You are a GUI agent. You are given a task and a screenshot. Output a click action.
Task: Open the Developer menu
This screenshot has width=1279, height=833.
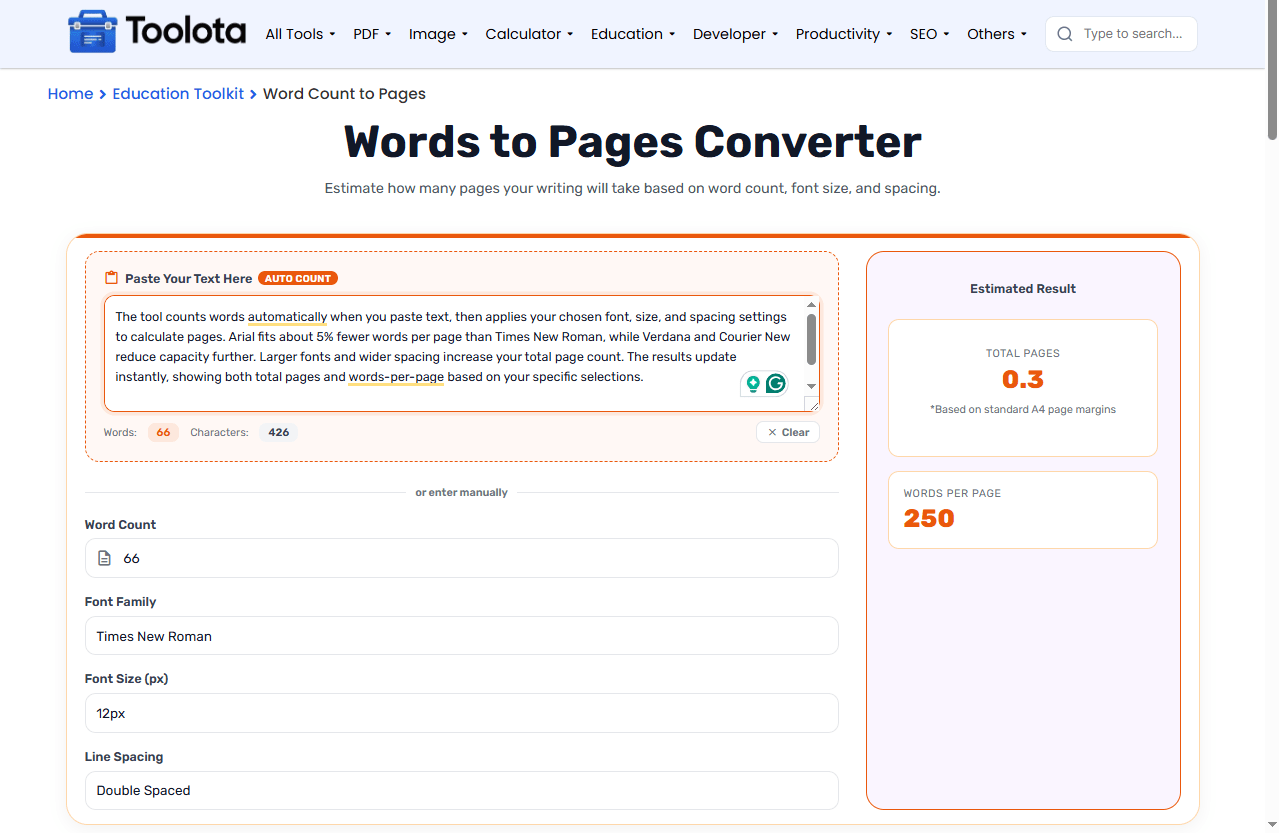tap(736, 34)
